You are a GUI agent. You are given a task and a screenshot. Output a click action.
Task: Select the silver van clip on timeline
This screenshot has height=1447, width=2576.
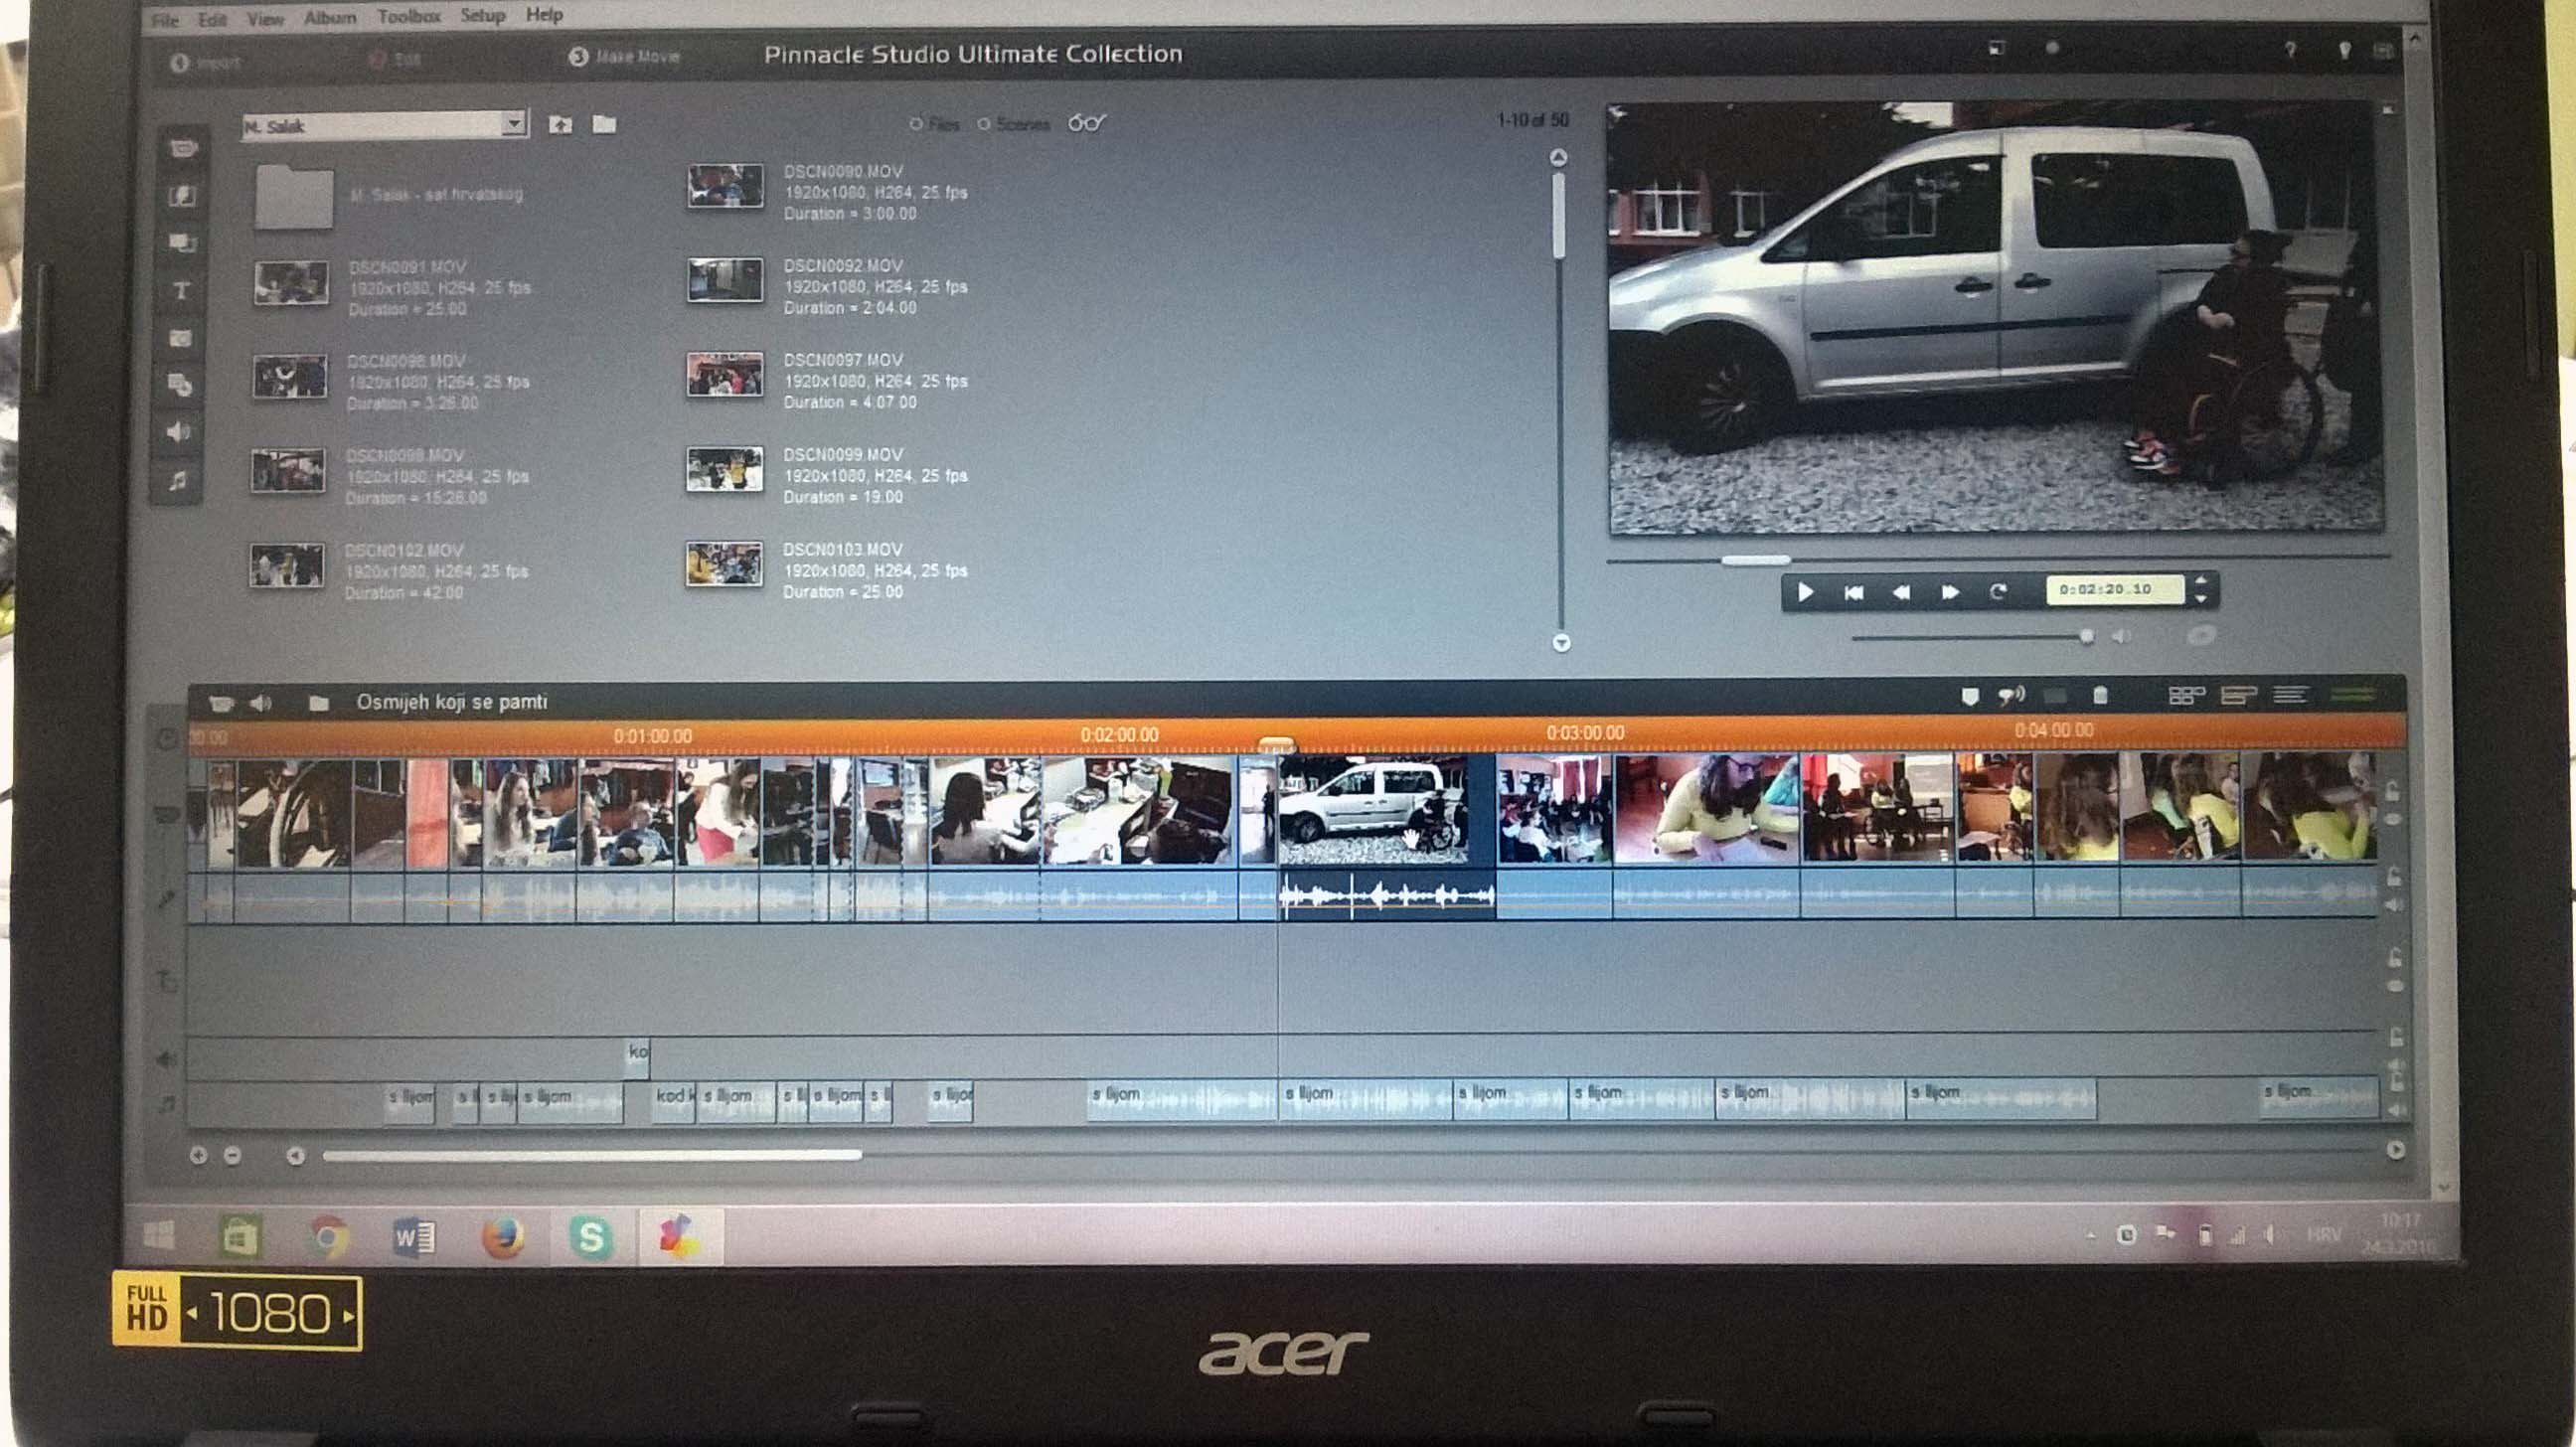coord(1387,811)
